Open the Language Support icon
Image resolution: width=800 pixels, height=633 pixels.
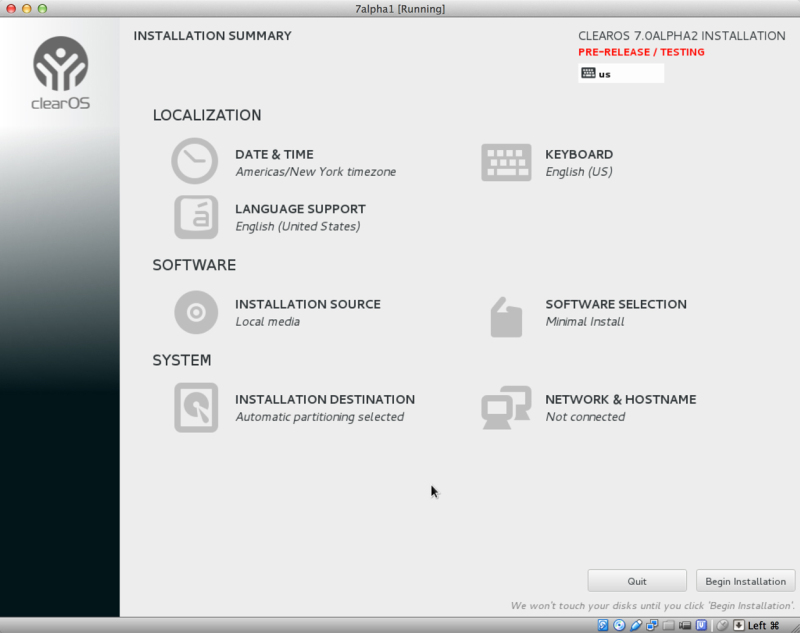coord(196,217)
